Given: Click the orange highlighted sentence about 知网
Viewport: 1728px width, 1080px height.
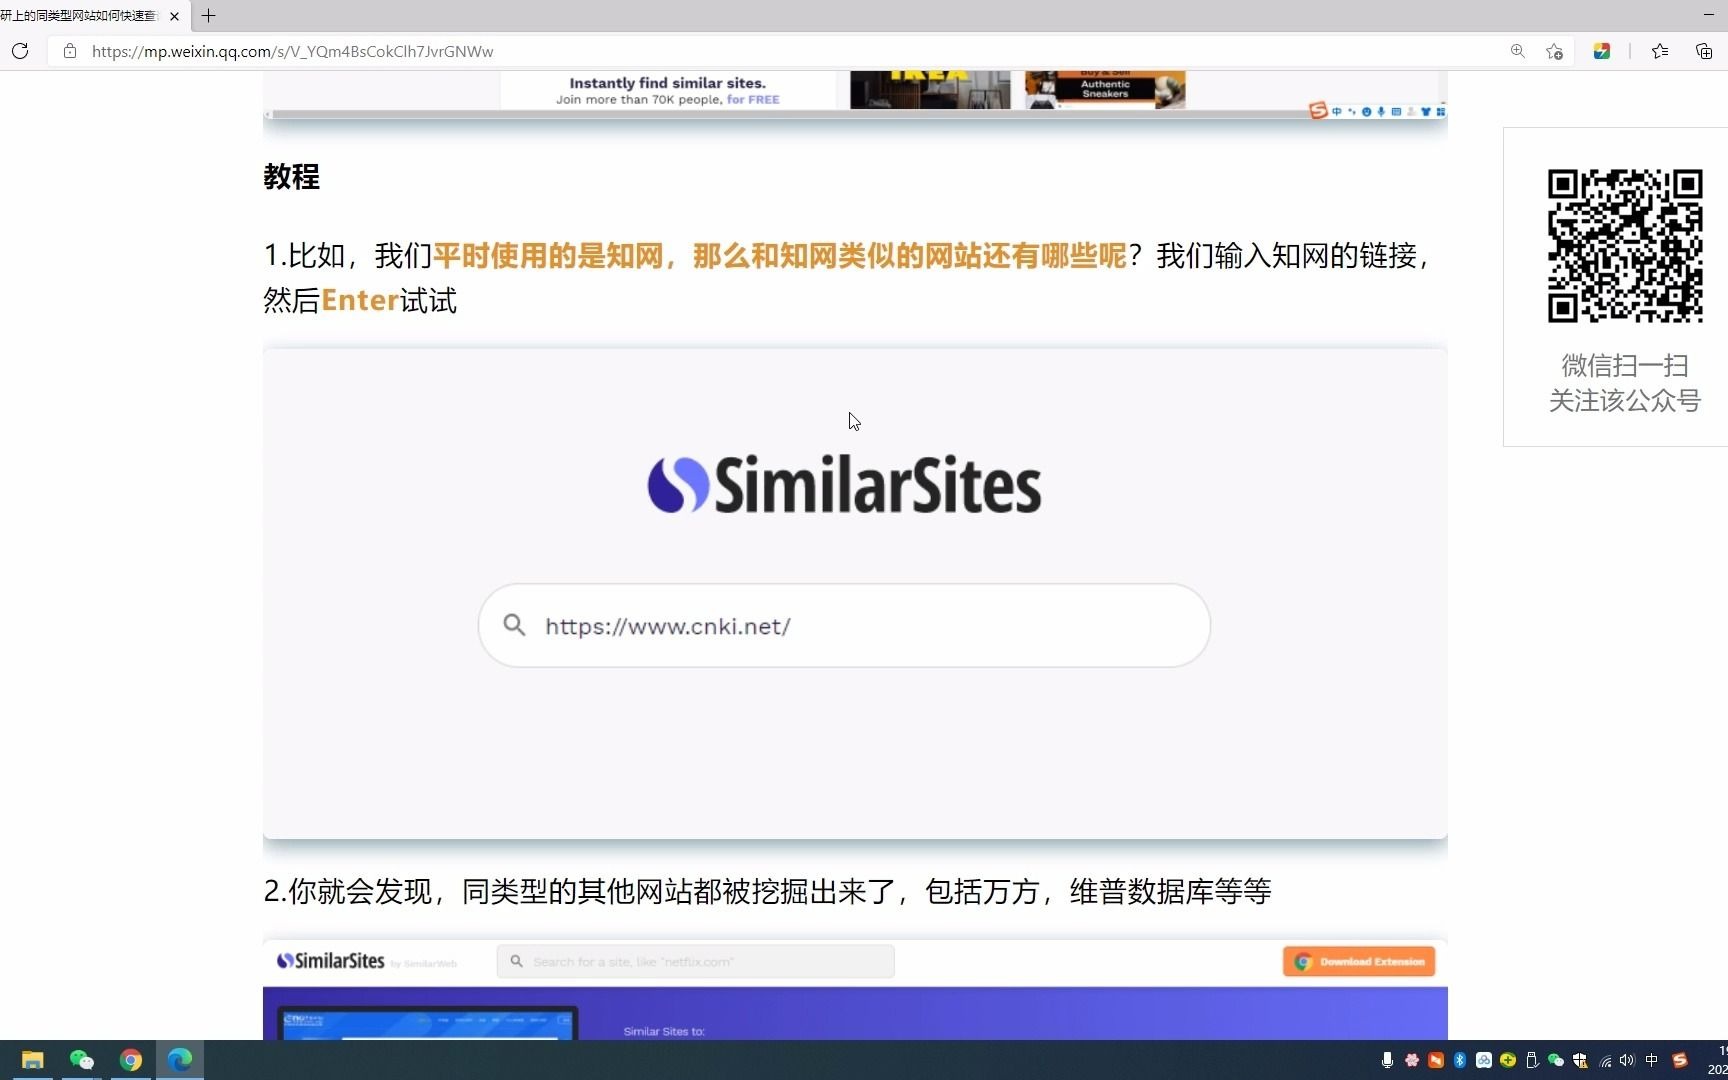Looking at the screenshot, I should (780, 256).
